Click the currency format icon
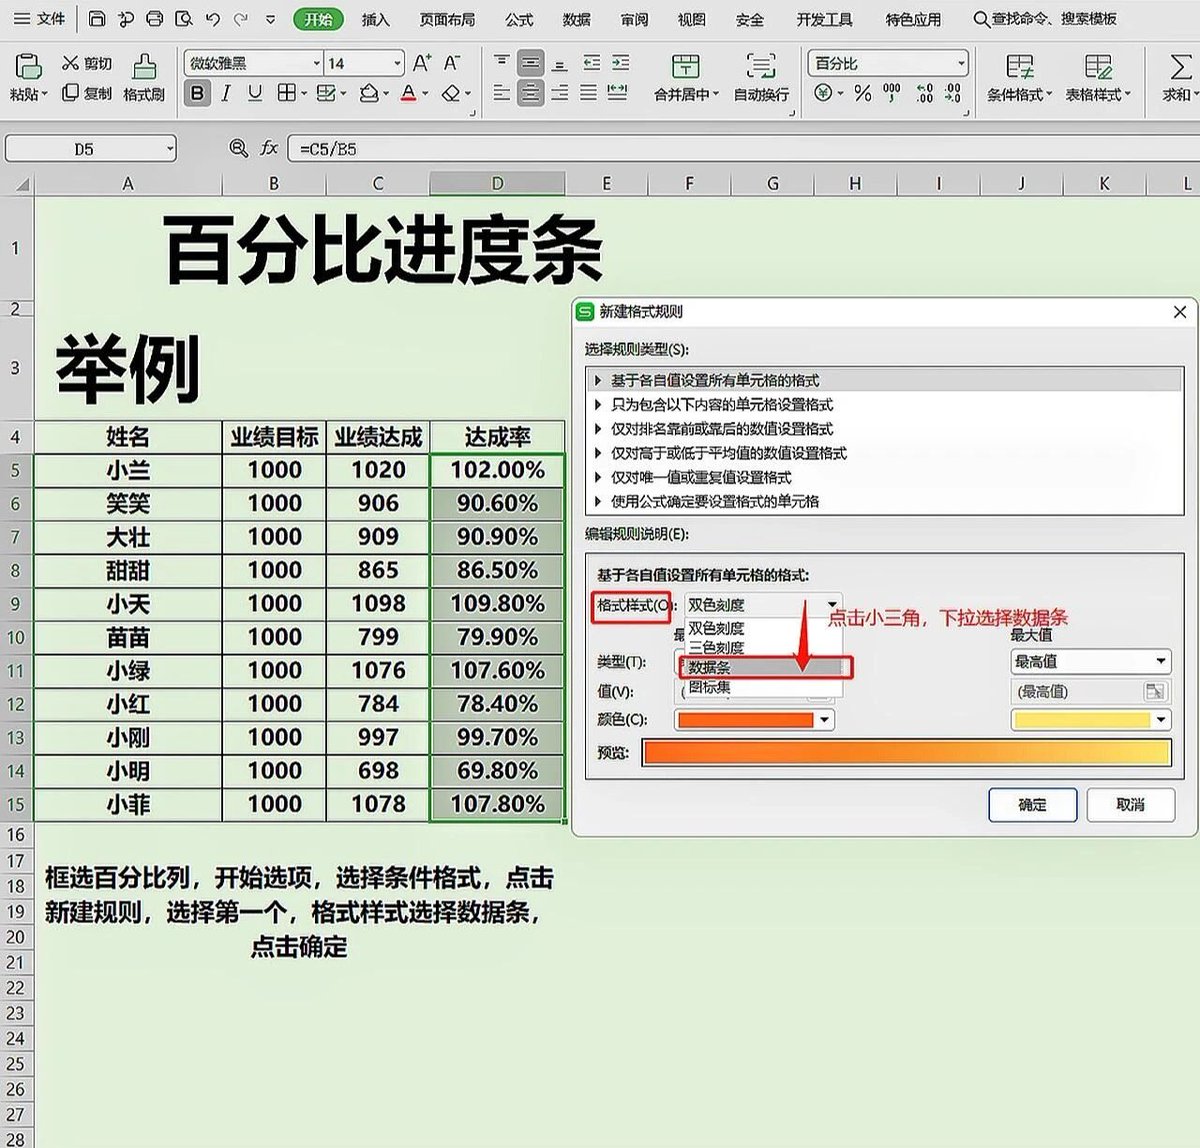The height and width of the screenshot is (1148, 1200). 823,93
